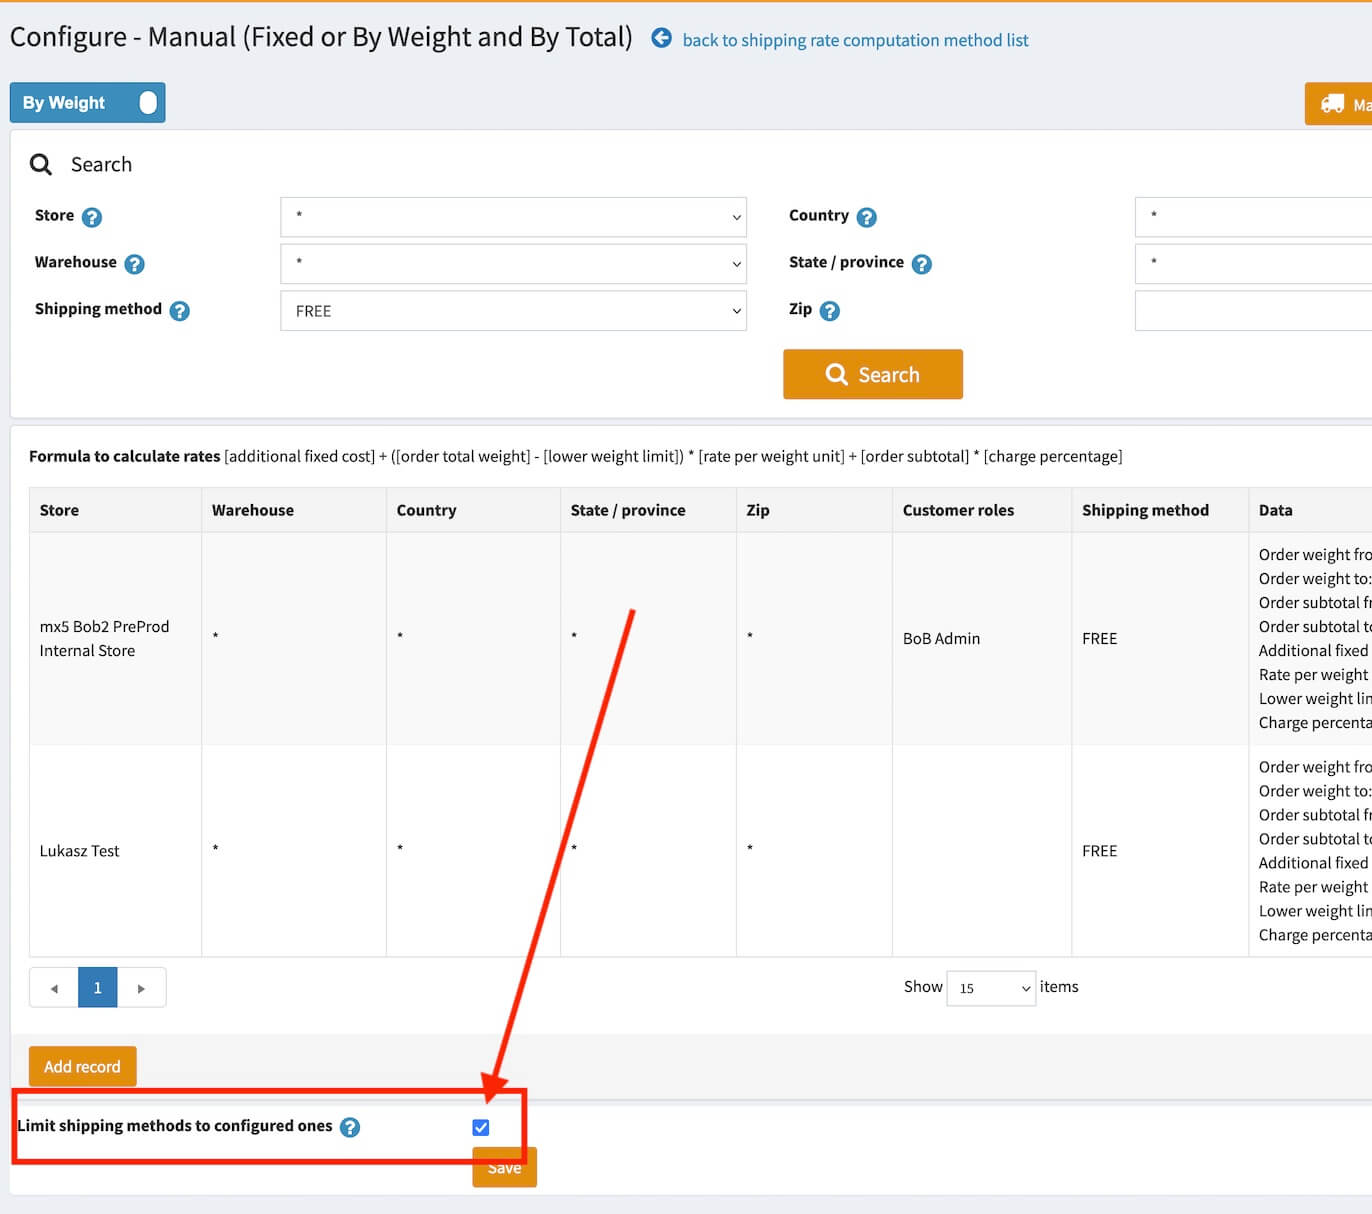Change the Show items per page dropdown
Image resolution: width=1372 pixels, height=1214 pixels.
[990, 988]
